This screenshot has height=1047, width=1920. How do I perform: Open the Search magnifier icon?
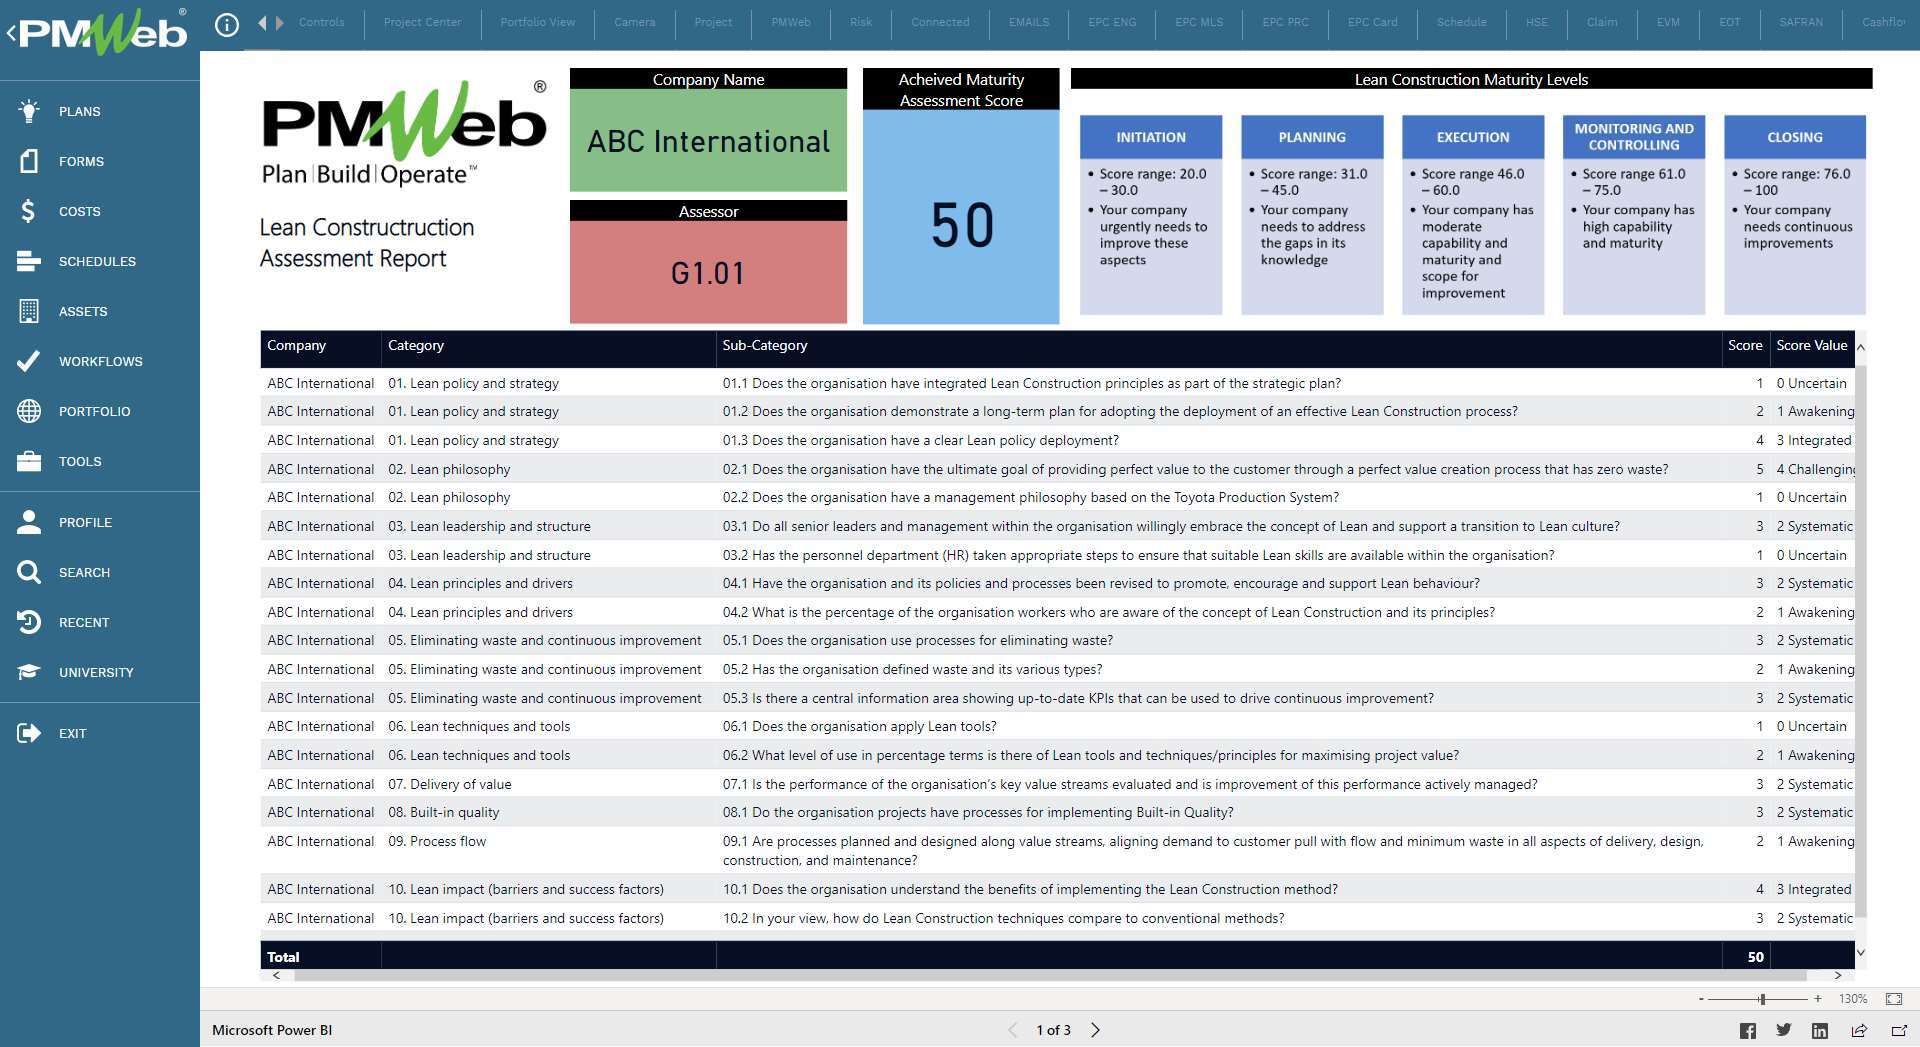[29, 572]
